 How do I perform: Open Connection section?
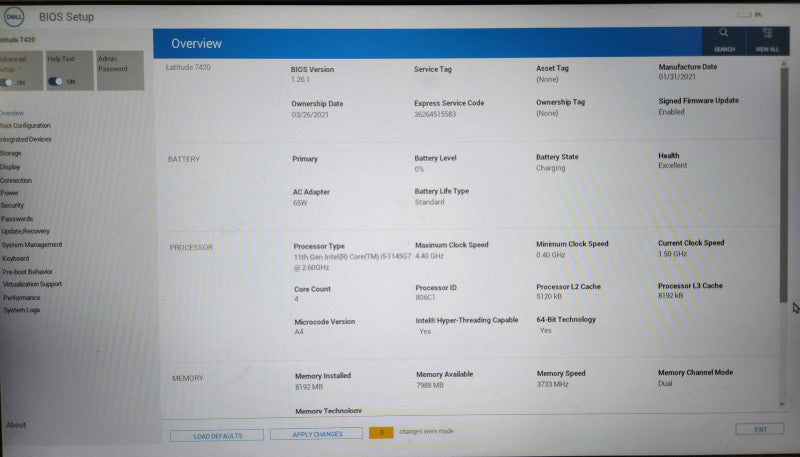click(16, 180)
